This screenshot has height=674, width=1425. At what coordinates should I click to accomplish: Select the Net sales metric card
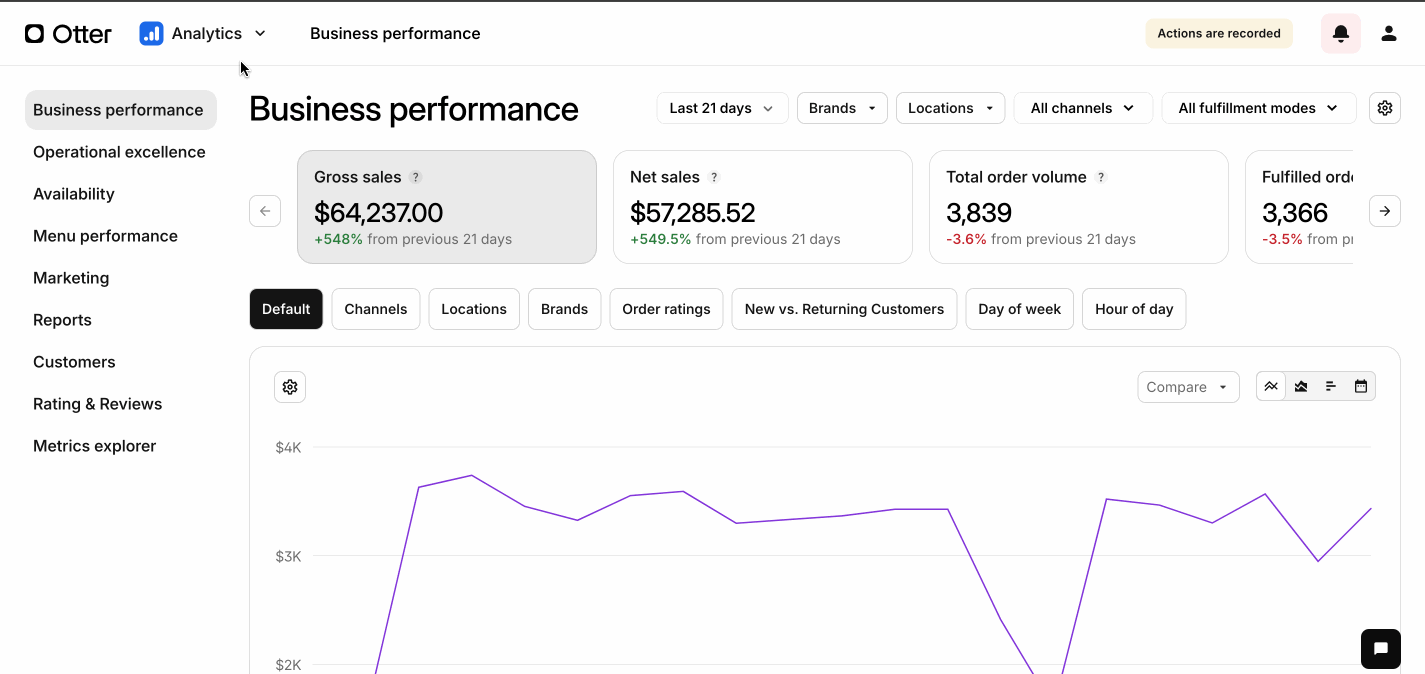(x=762, y=207)
